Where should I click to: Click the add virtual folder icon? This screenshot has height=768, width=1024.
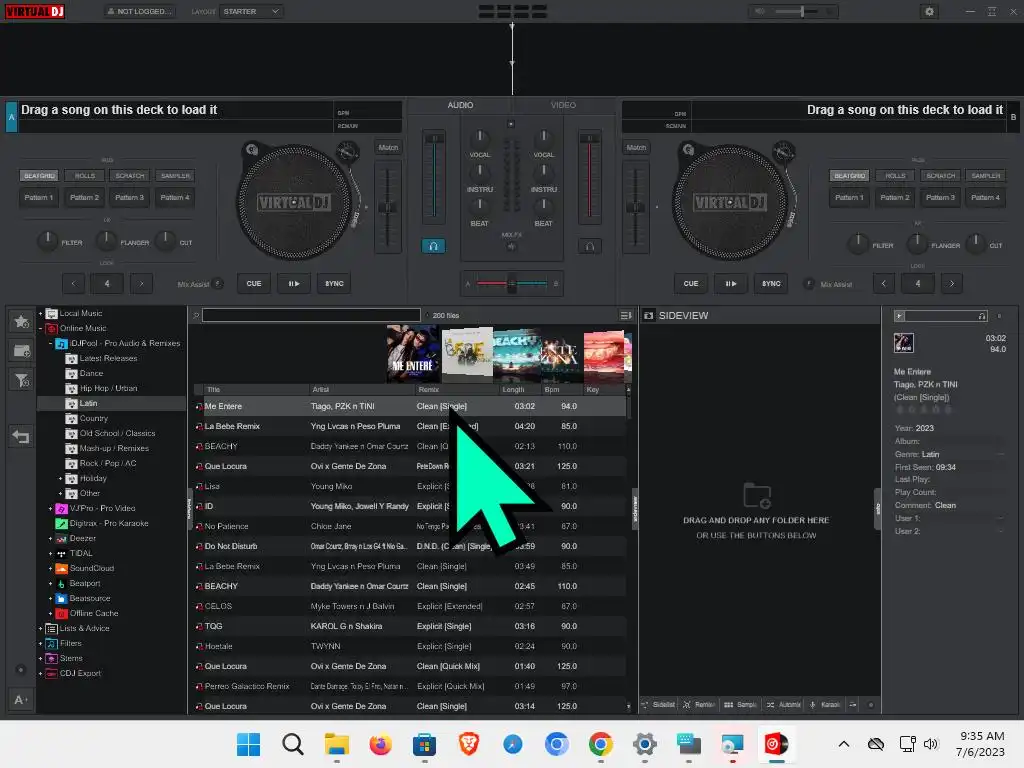(x=22, y=351)
